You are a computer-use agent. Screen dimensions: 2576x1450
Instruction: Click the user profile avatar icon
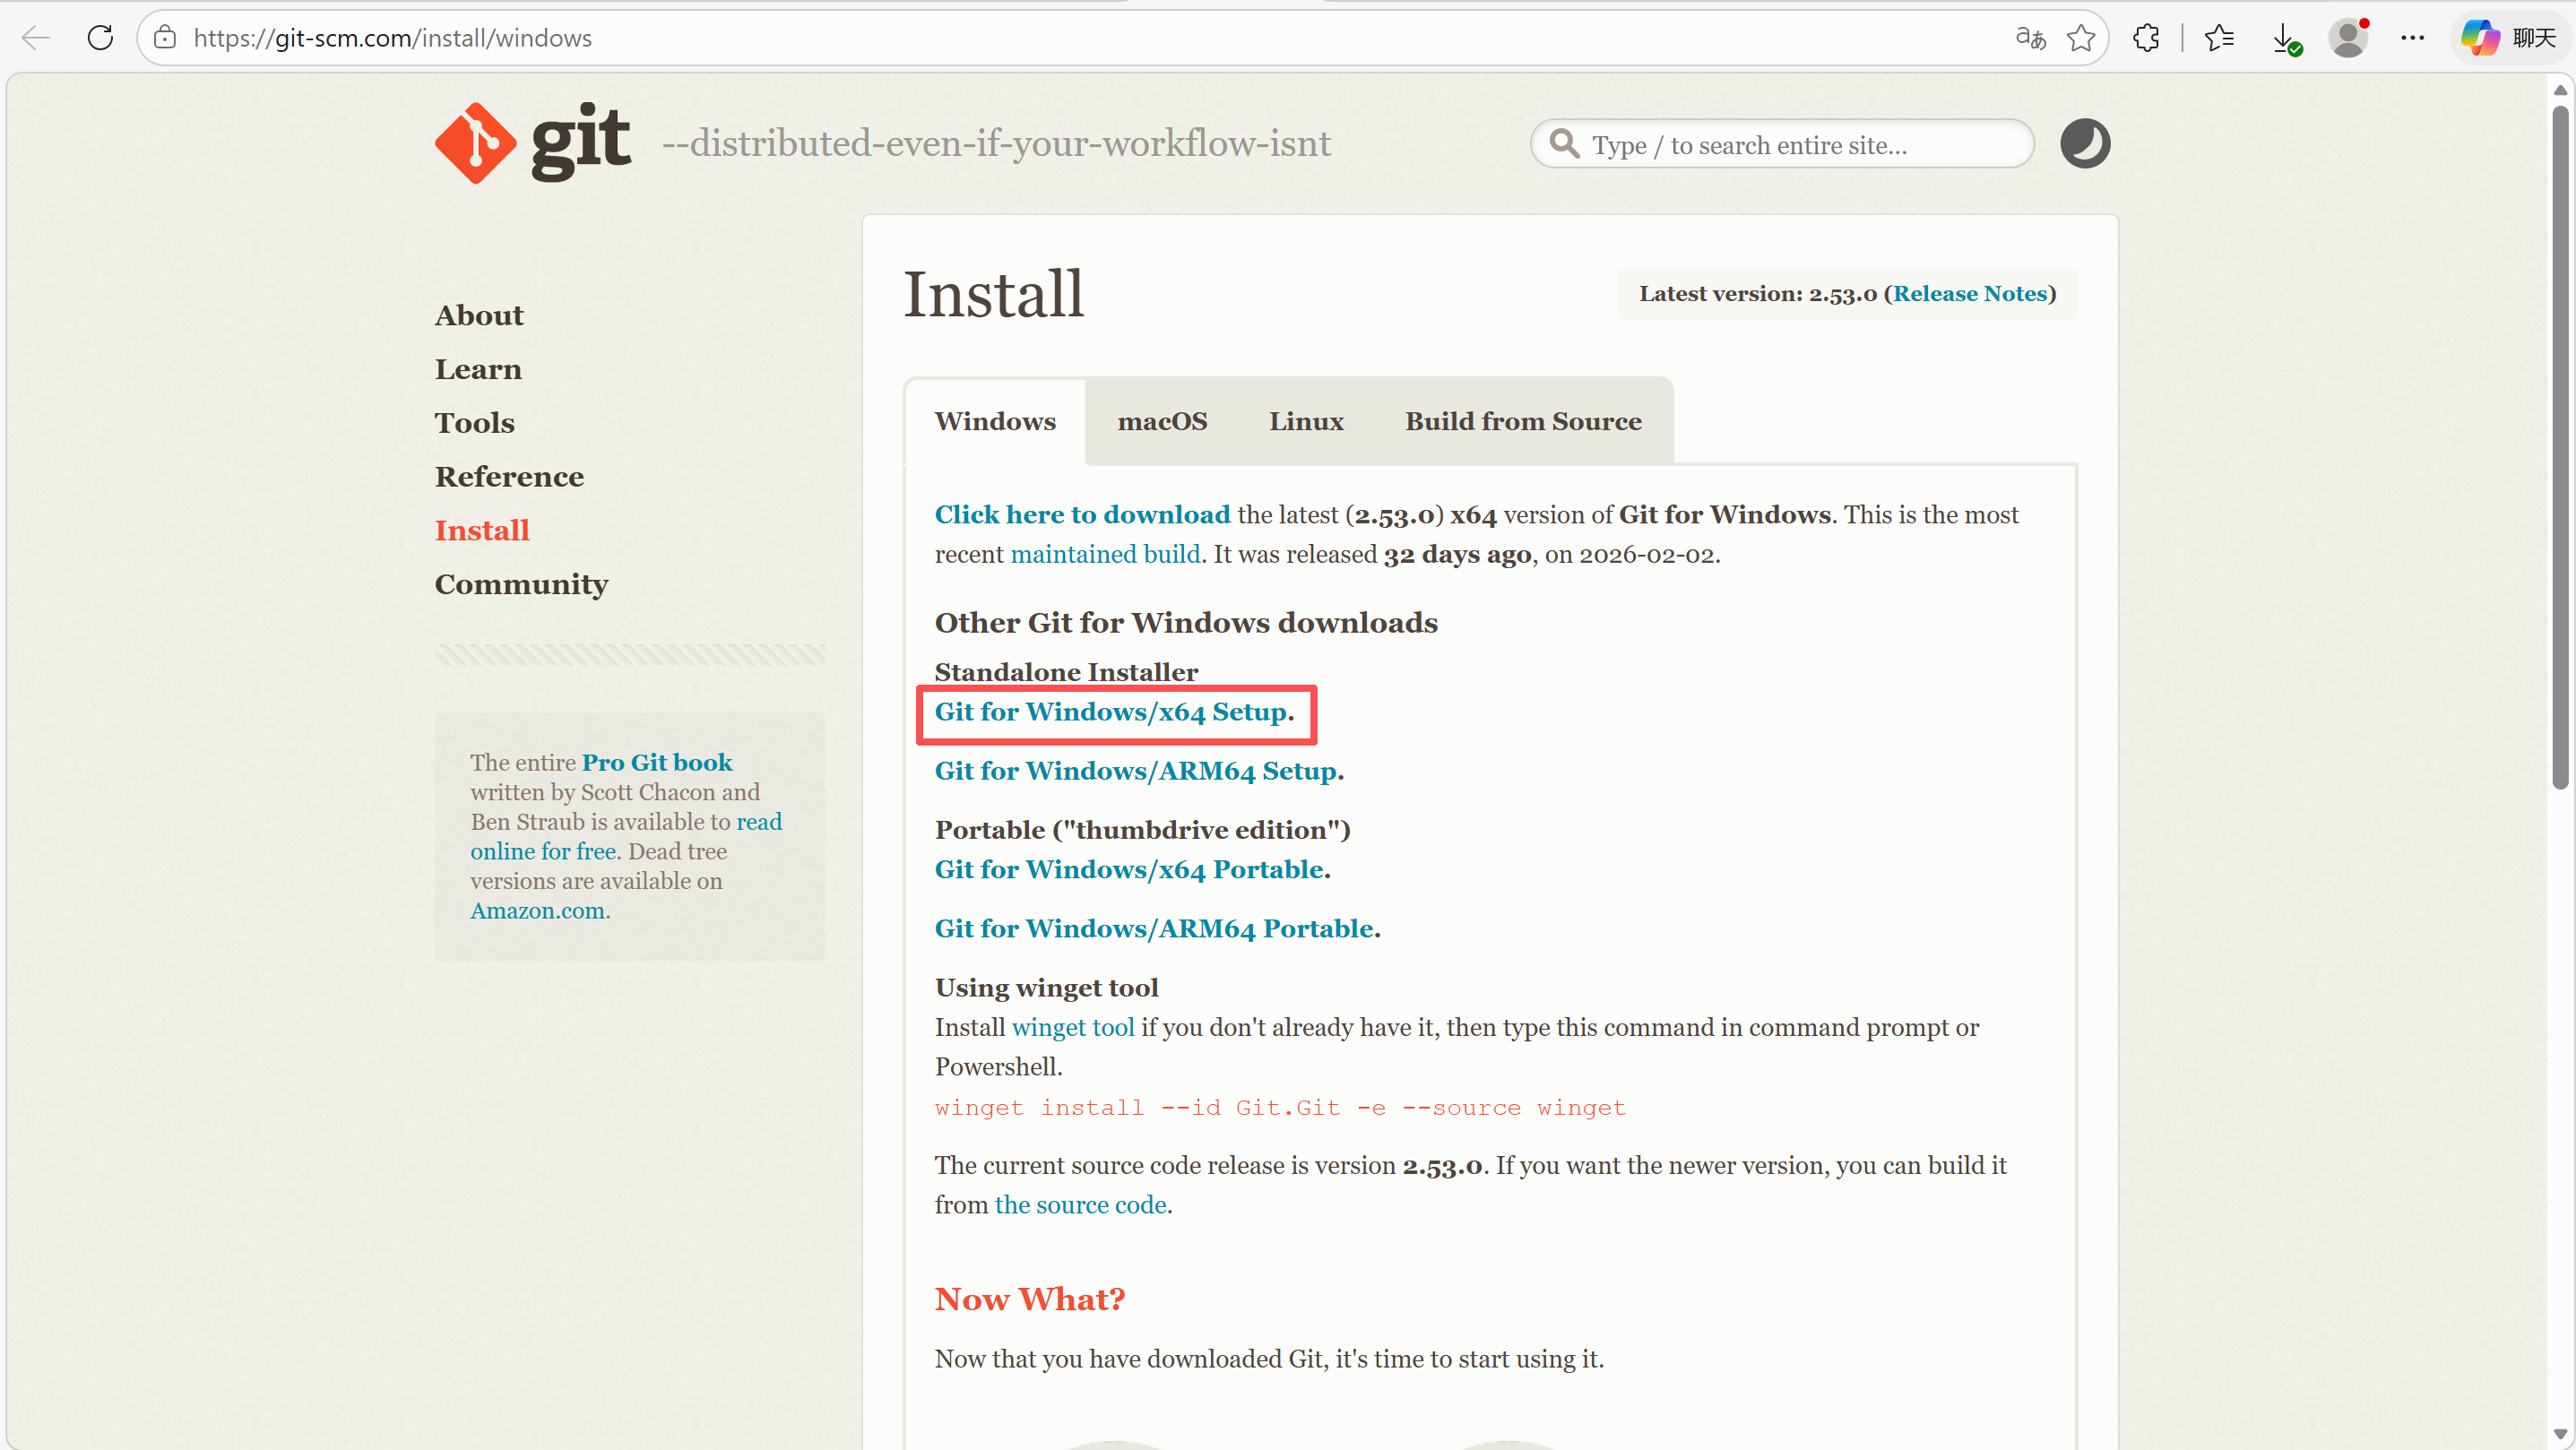pyautogui.click(x=2348, y=38)
